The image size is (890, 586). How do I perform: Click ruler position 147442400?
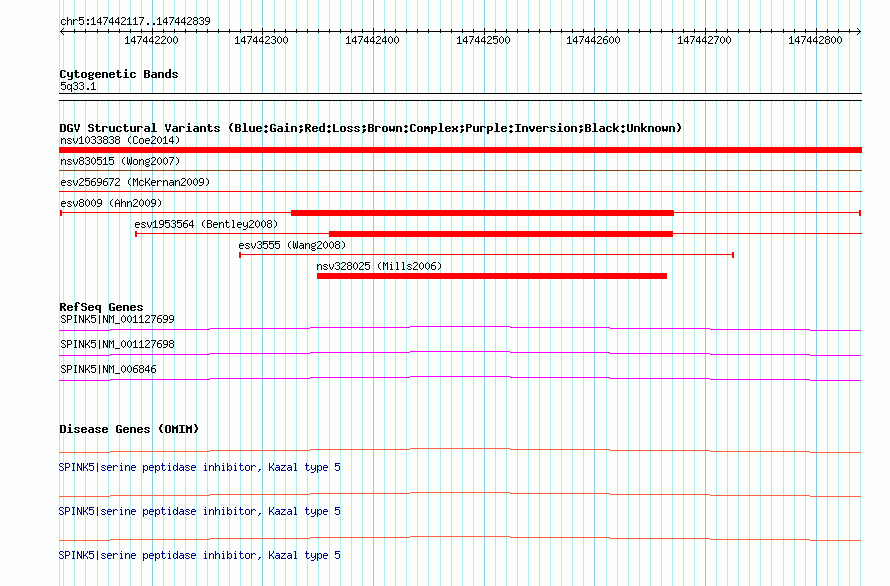pos(372,40)
